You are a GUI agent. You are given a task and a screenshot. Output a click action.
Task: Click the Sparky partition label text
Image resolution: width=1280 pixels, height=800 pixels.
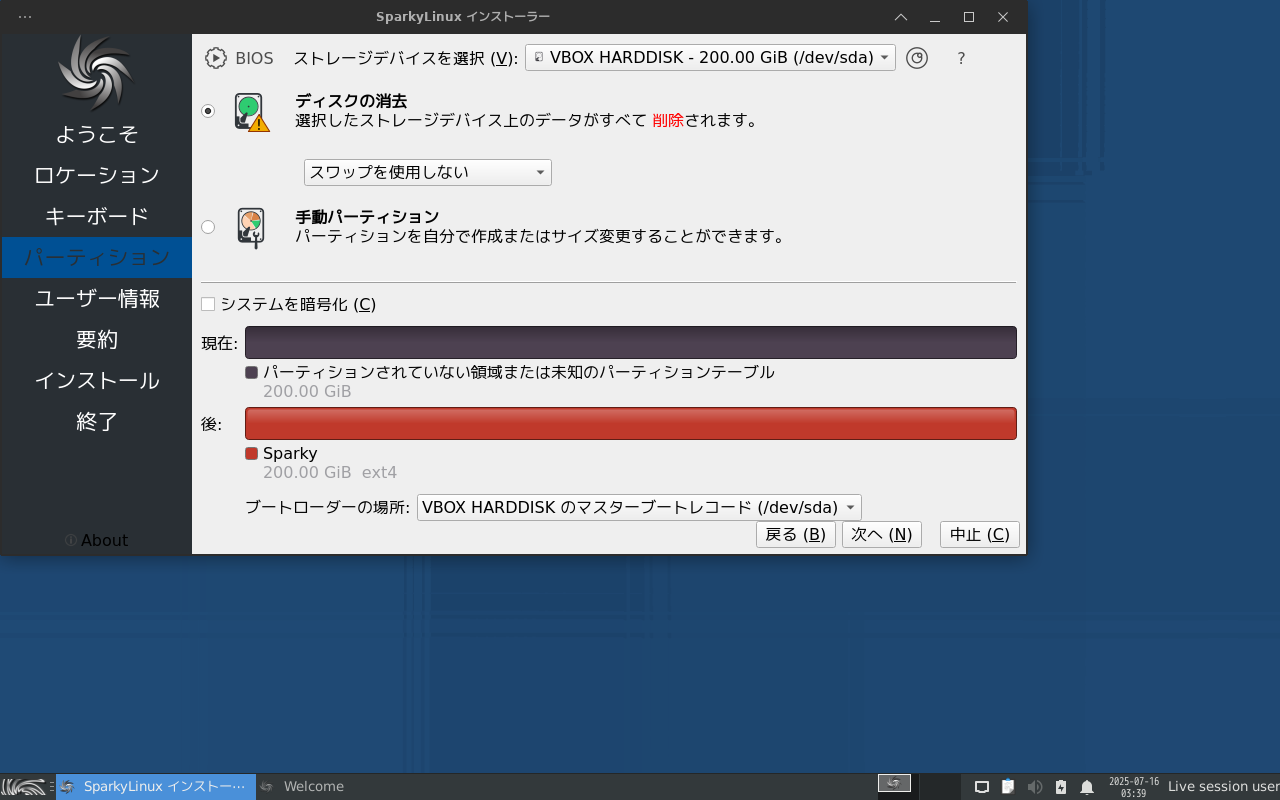[290, 453]
